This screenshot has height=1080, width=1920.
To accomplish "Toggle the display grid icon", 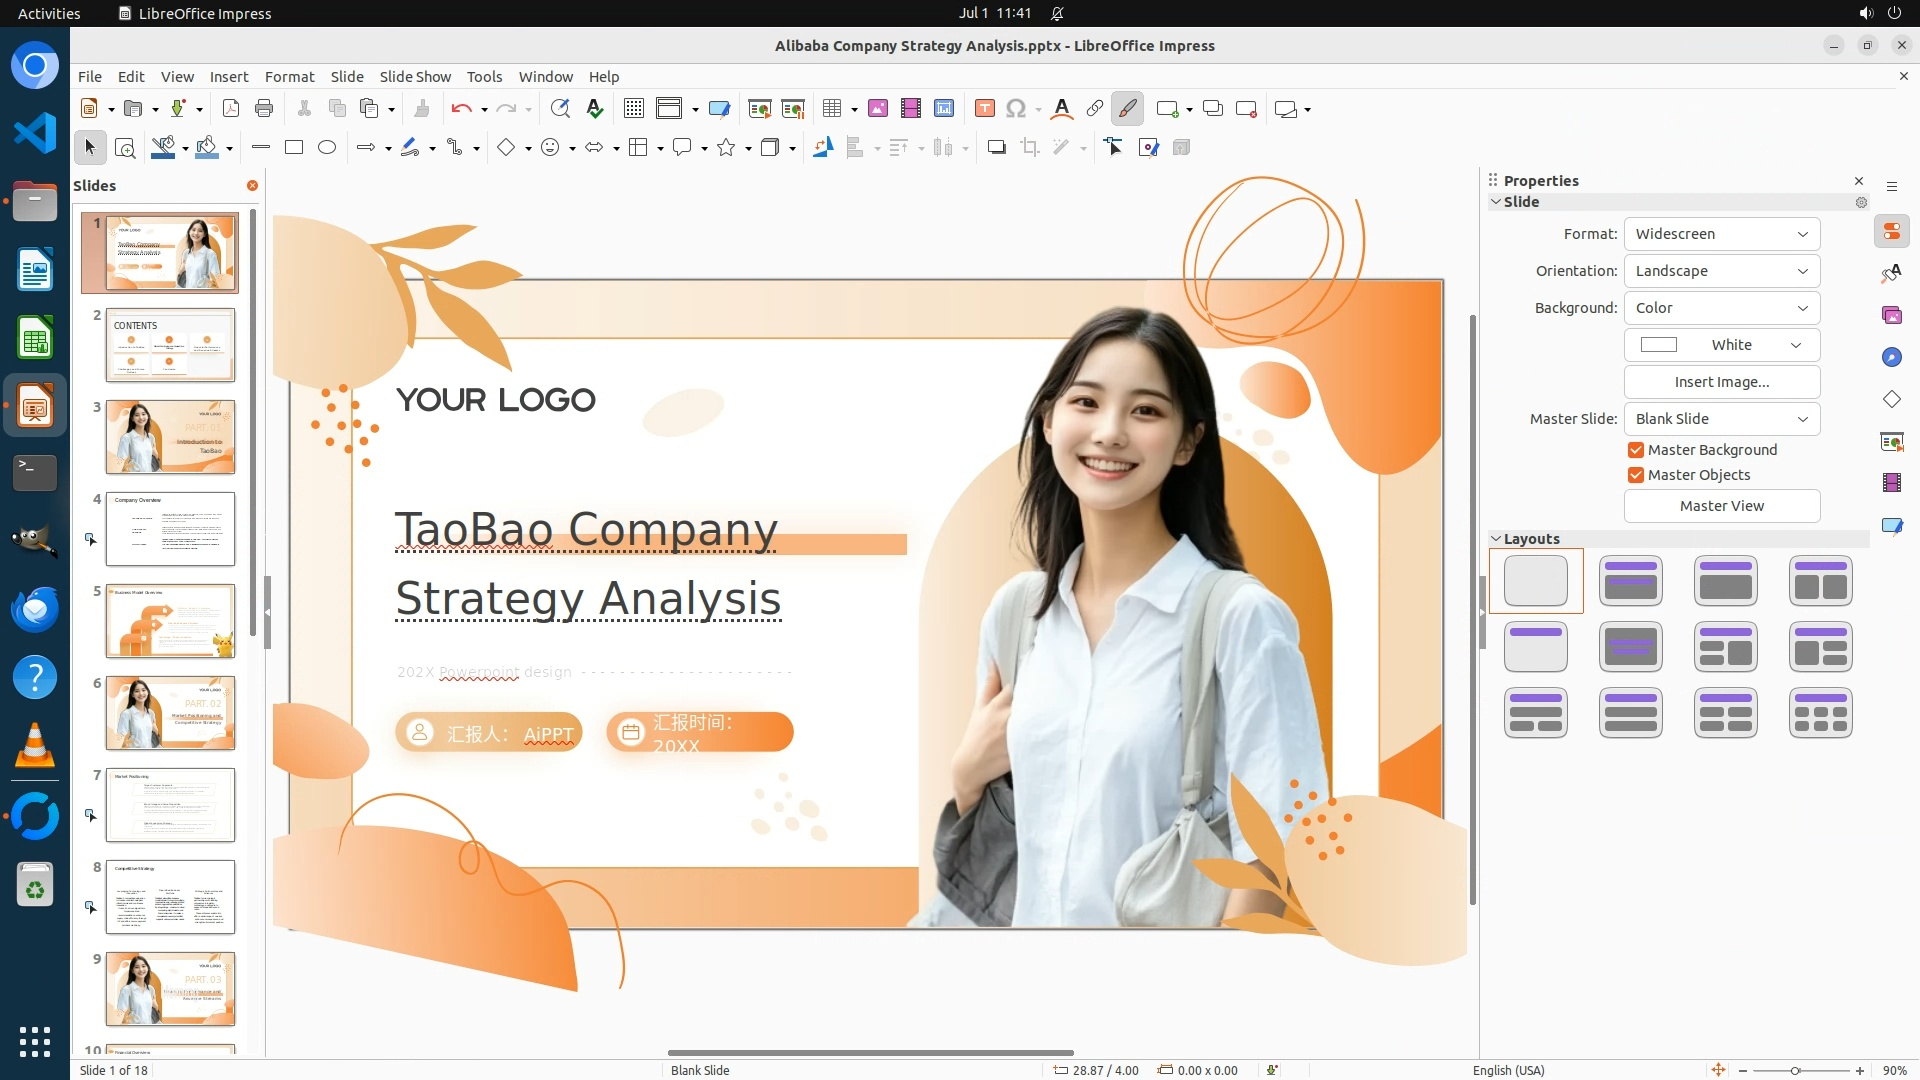I will pyautogui.click(x=634, y=109).
